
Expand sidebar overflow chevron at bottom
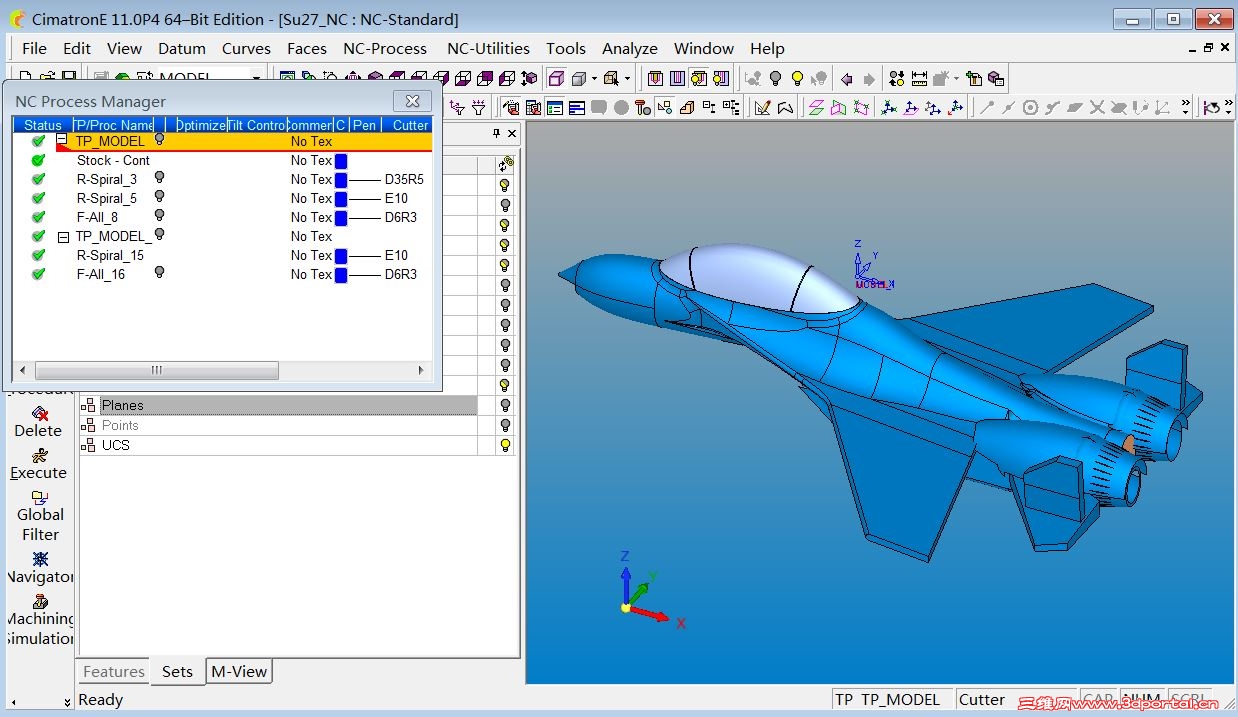tap(67, 702)
